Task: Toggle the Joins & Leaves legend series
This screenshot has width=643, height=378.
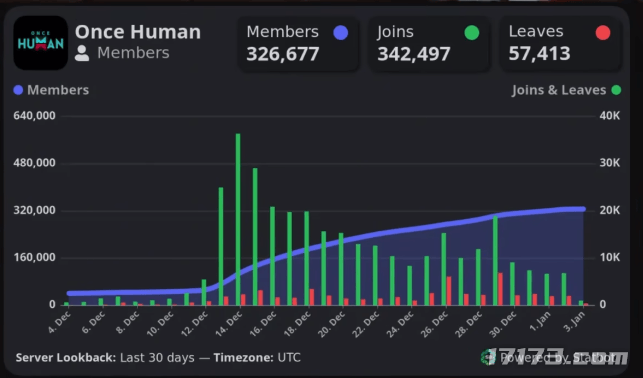Action: 566,90
